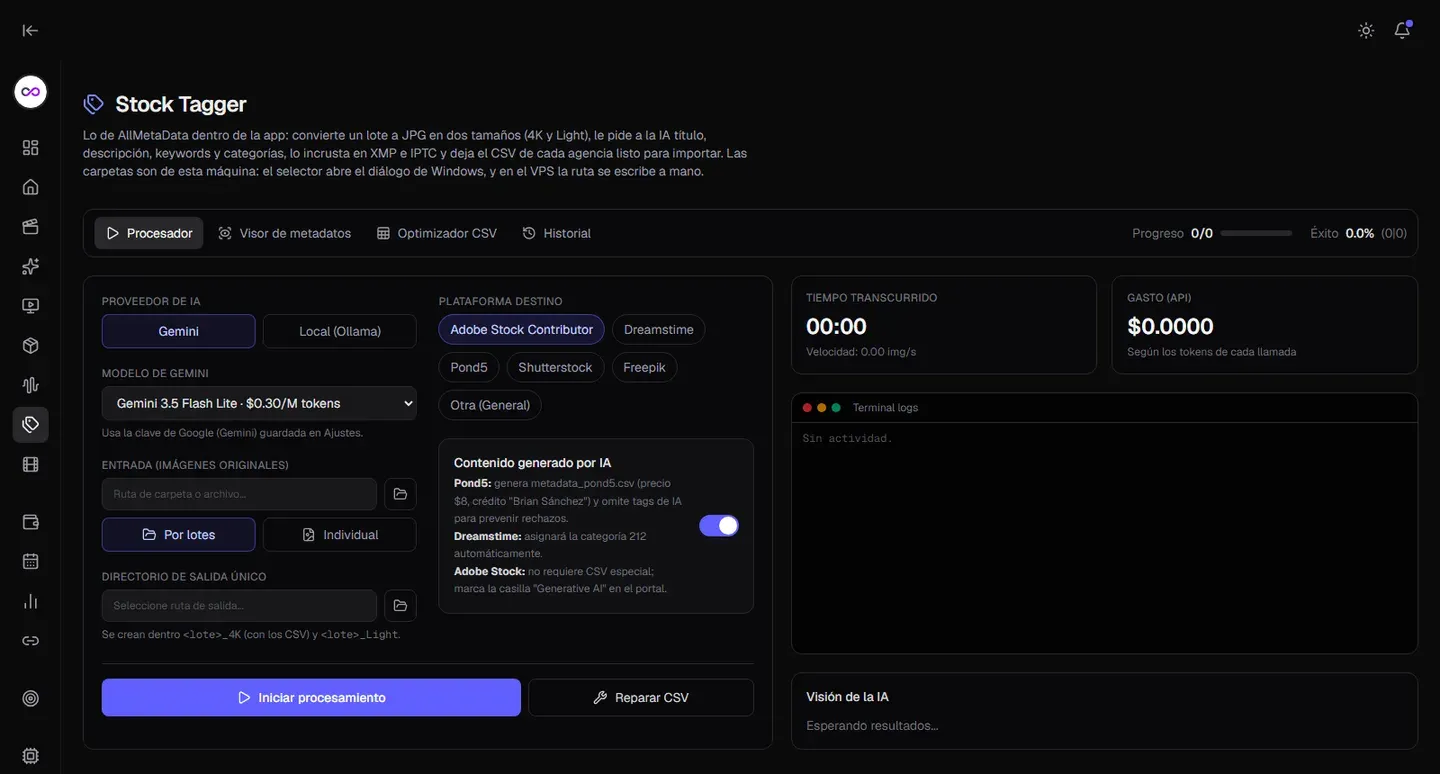This screenshot has width=1440, height=774.
Task: Select the Stock Tagger tag icon in sidebar
Action: tap(31, 425)
